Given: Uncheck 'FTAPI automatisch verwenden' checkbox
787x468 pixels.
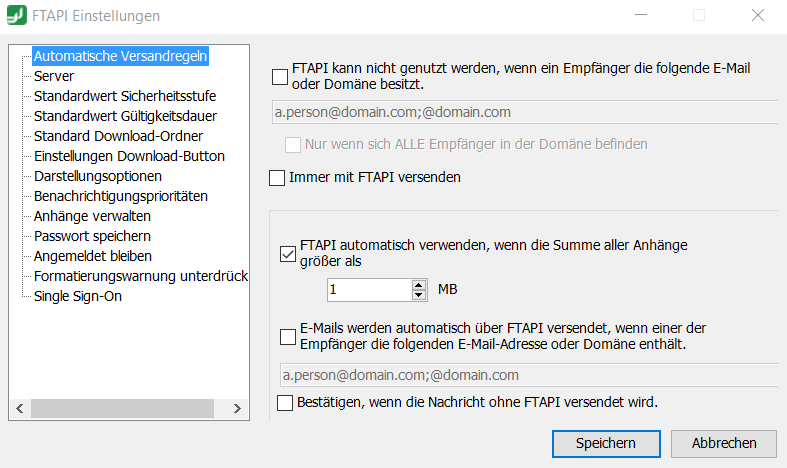Looking at the screenshot, I should [288, 254].
